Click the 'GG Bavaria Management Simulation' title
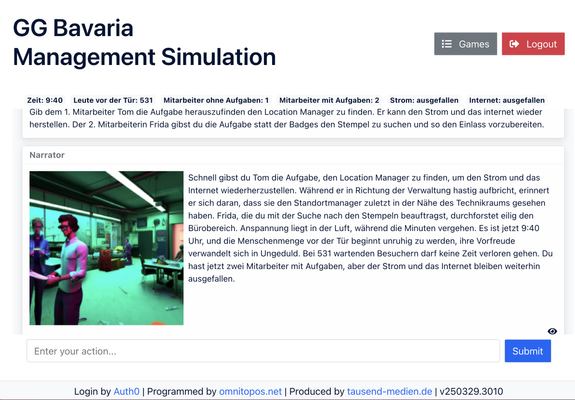 pos(144,43)
